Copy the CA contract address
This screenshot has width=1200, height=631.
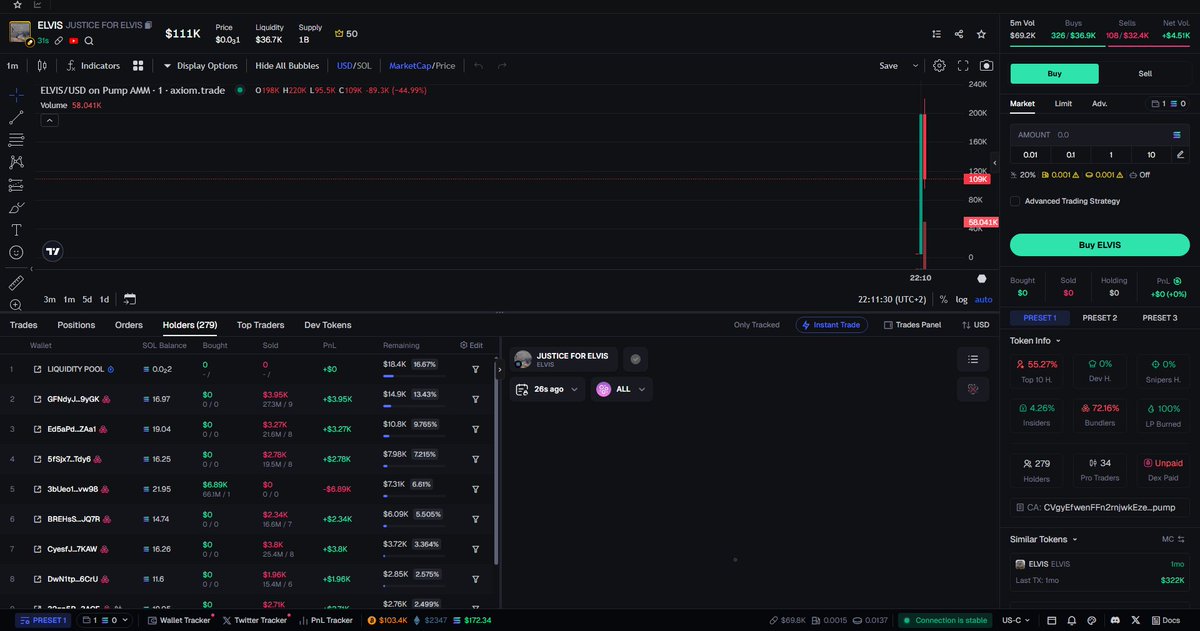tap(1100, 507)
